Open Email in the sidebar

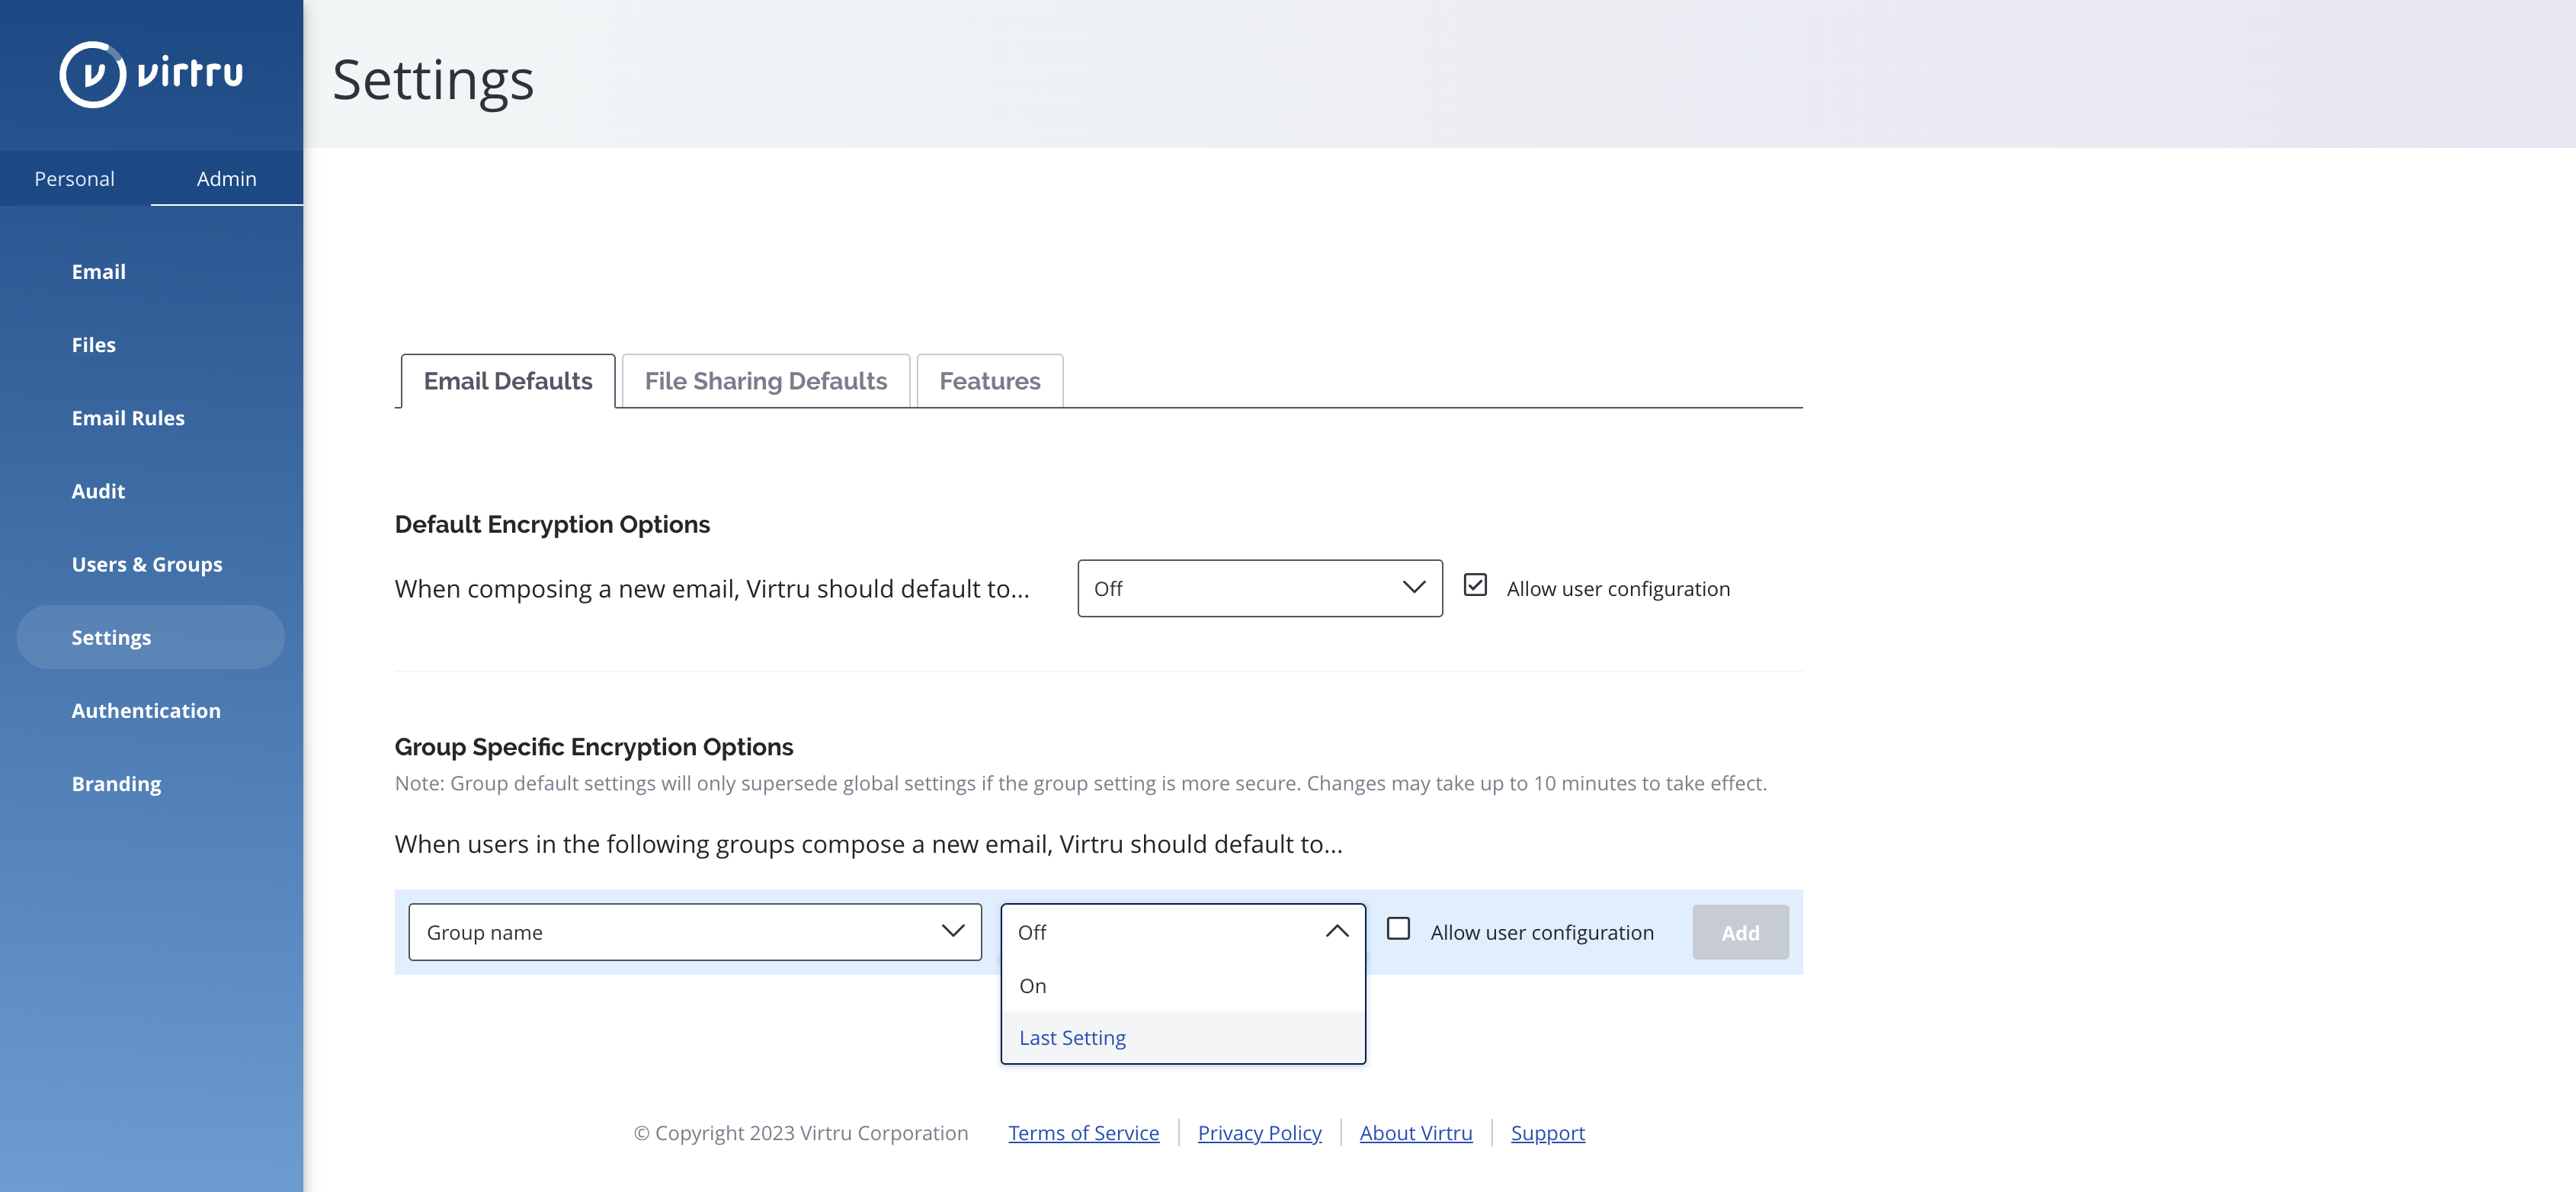pyautogui.click(x=99, y=272)
